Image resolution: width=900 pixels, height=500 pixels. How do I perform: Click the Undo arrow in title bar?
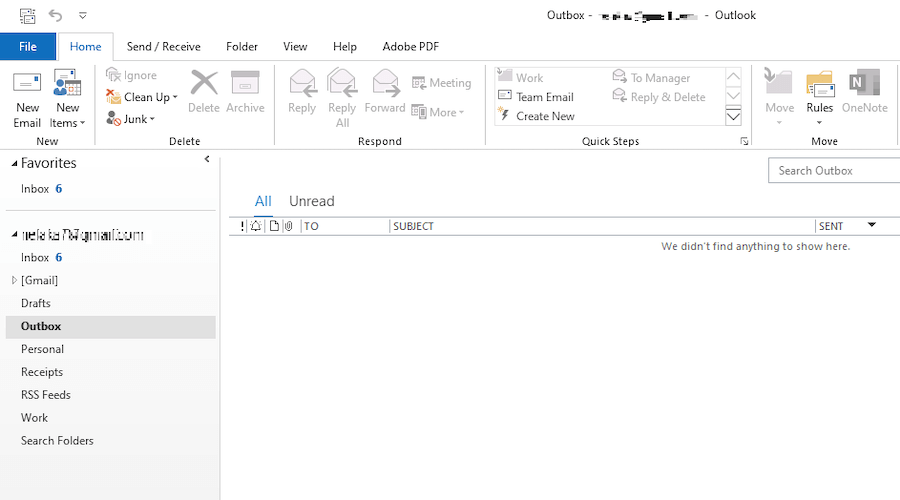[55, 15]
